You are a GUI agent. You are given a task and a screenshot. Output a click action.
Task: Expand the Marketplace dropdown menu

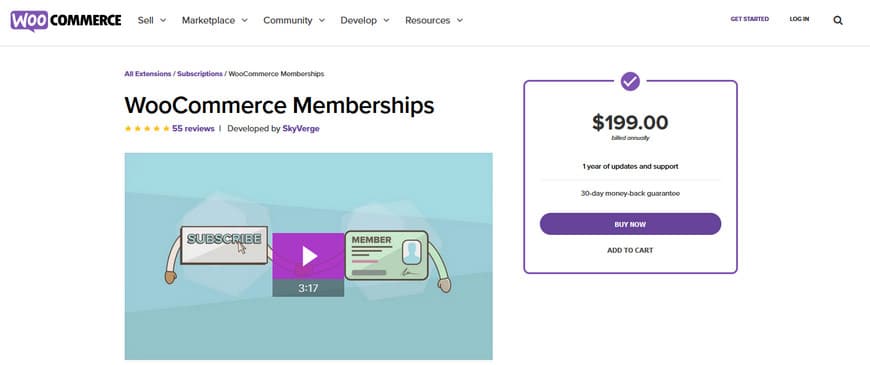pos(215,21)
